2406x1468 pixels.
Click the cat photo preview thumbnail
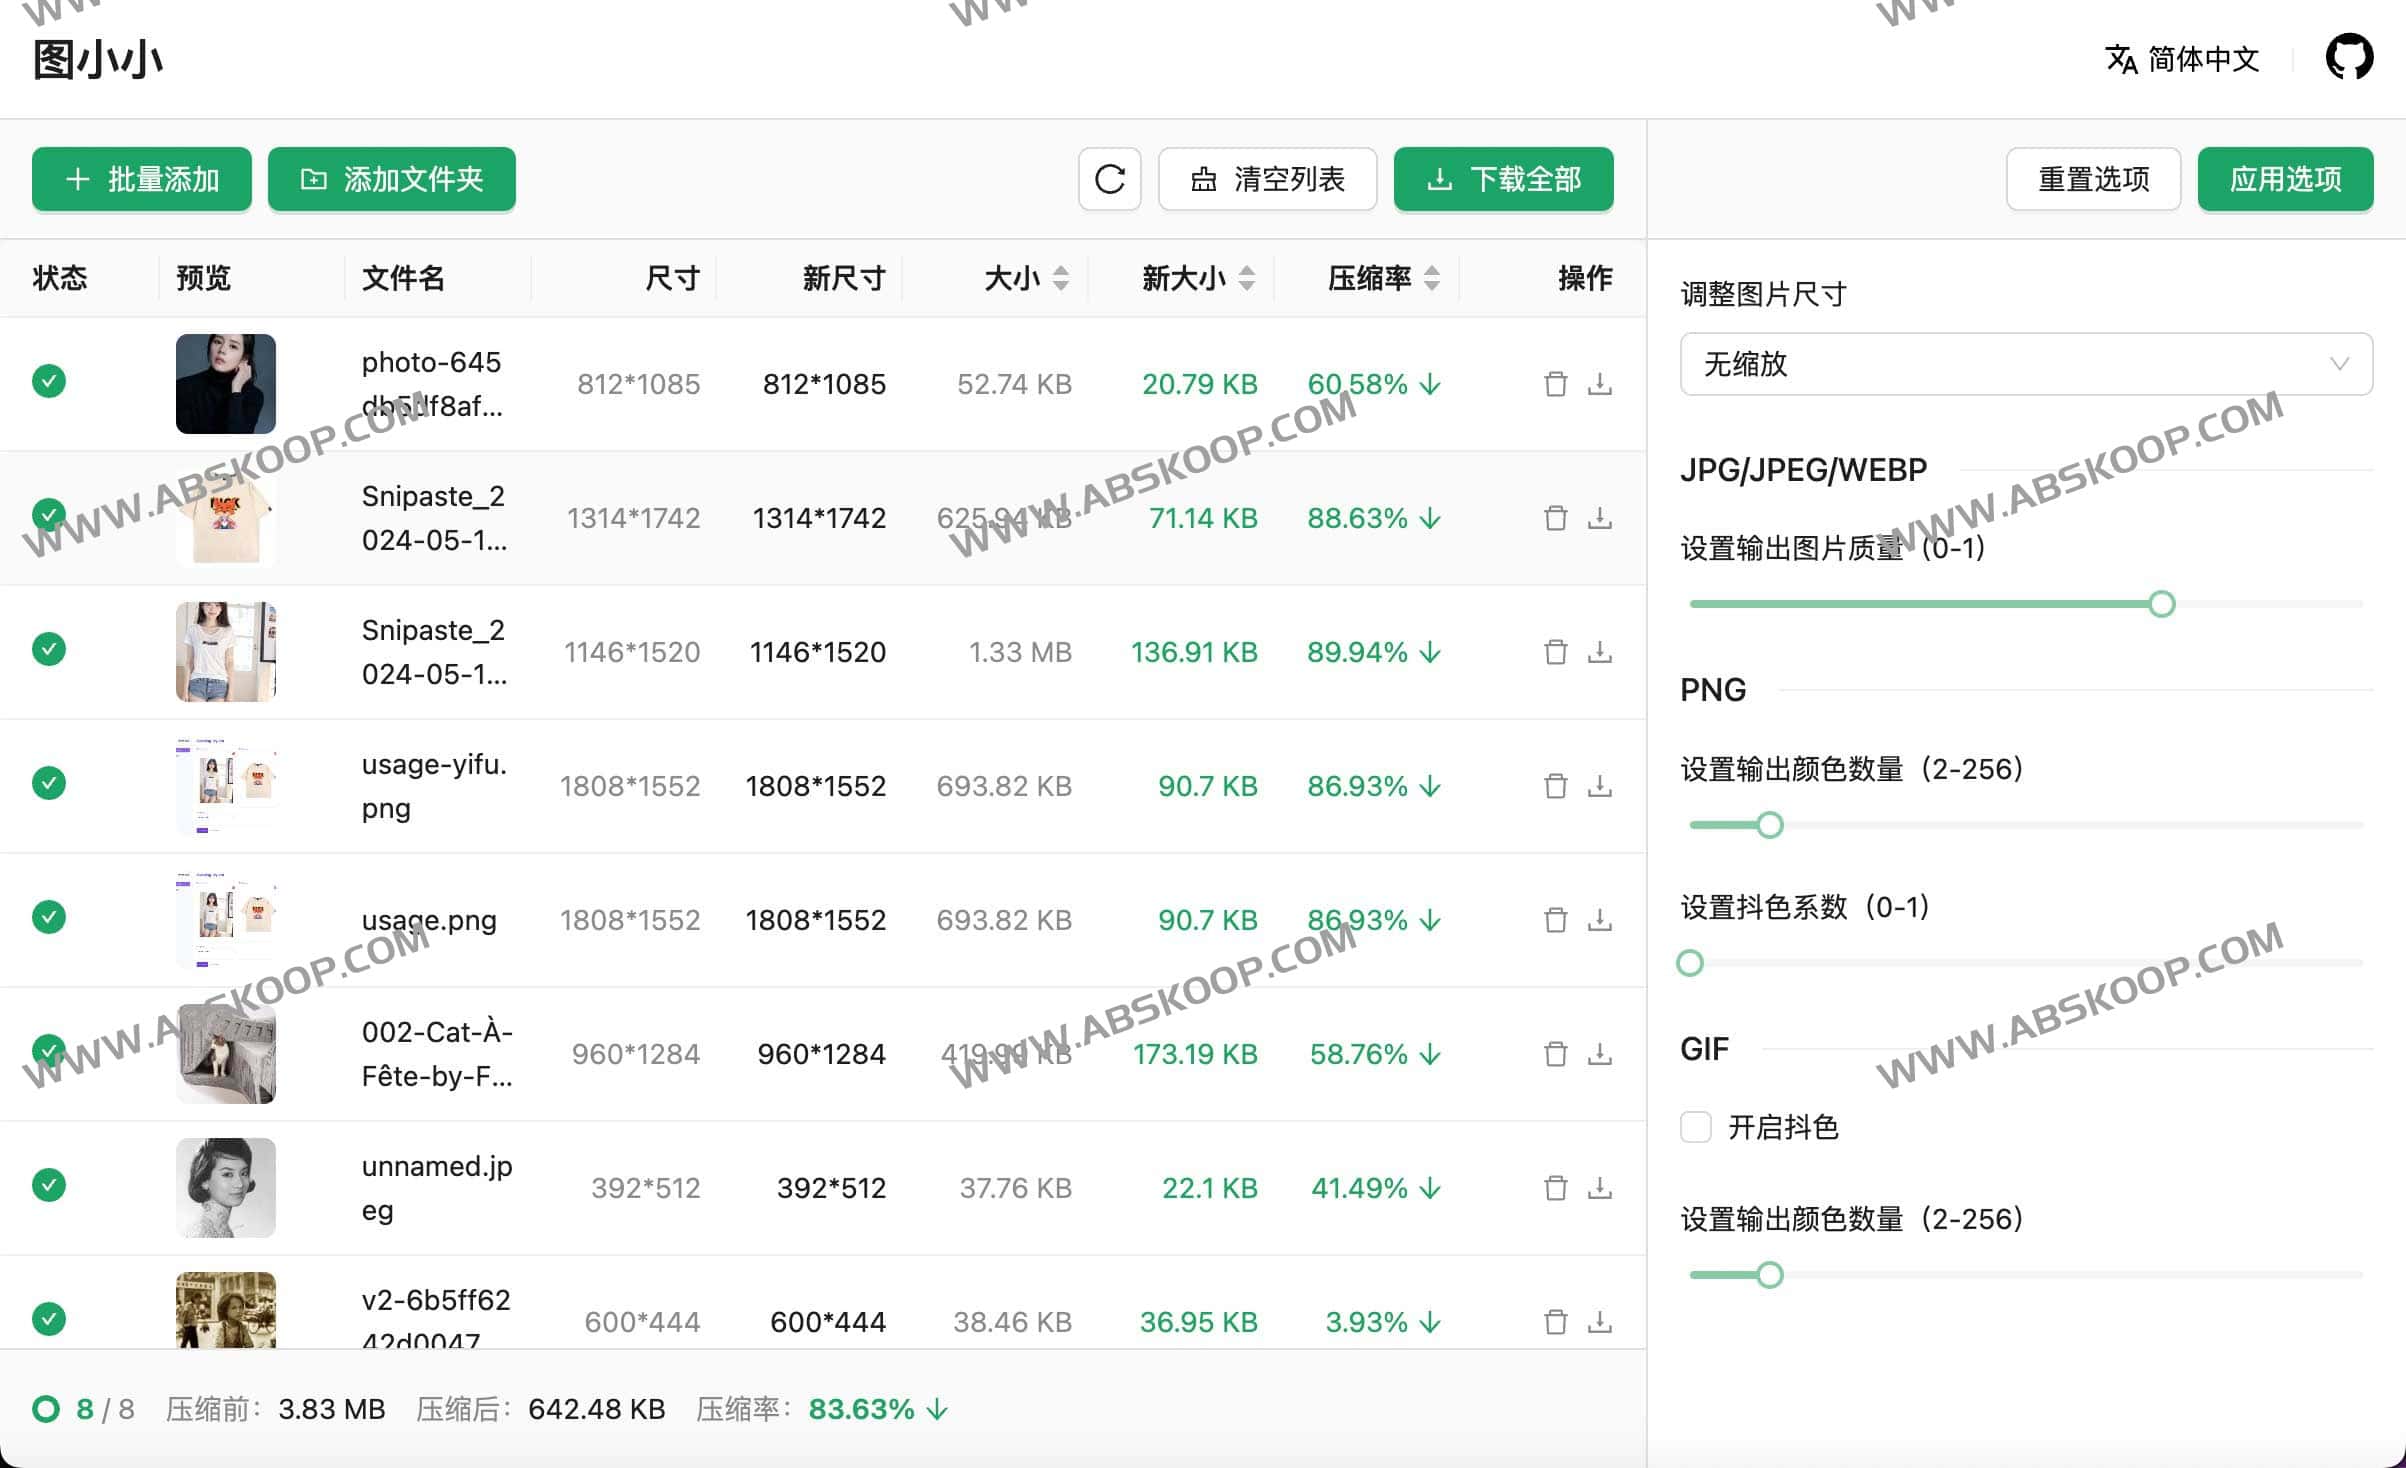[226, 1054]
